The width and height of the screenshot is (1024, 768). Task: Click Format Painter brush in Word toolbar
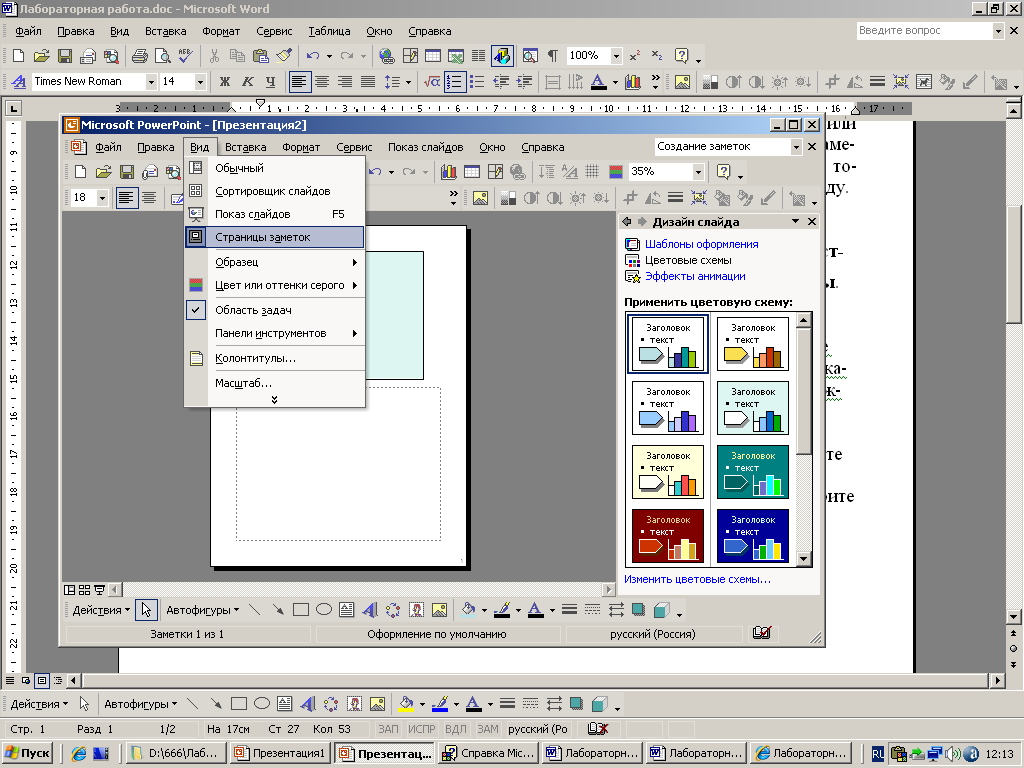pyautogui.click(x=284, y=56)
